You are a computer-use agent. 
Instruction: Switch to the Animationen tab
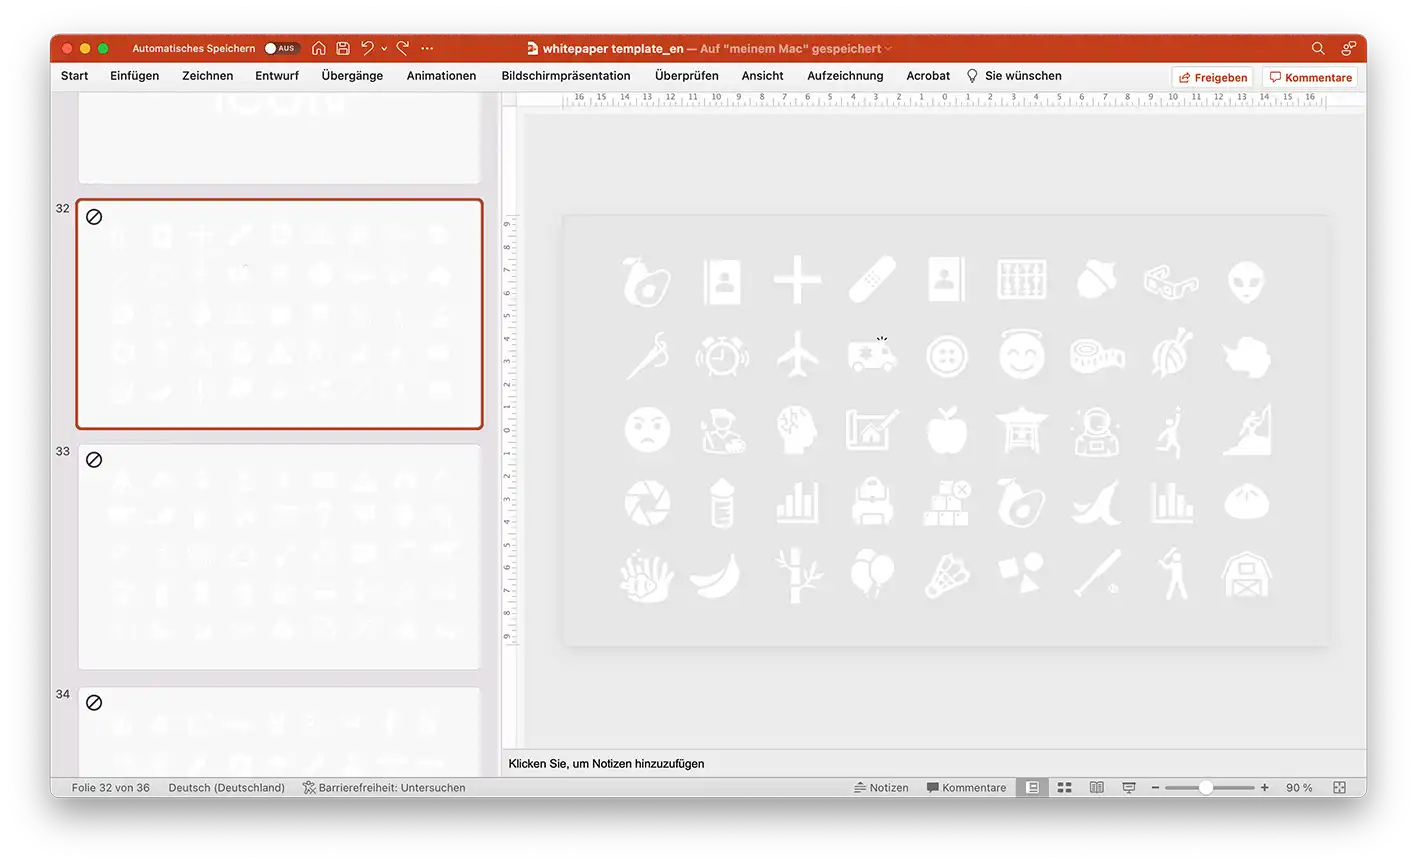441,76
